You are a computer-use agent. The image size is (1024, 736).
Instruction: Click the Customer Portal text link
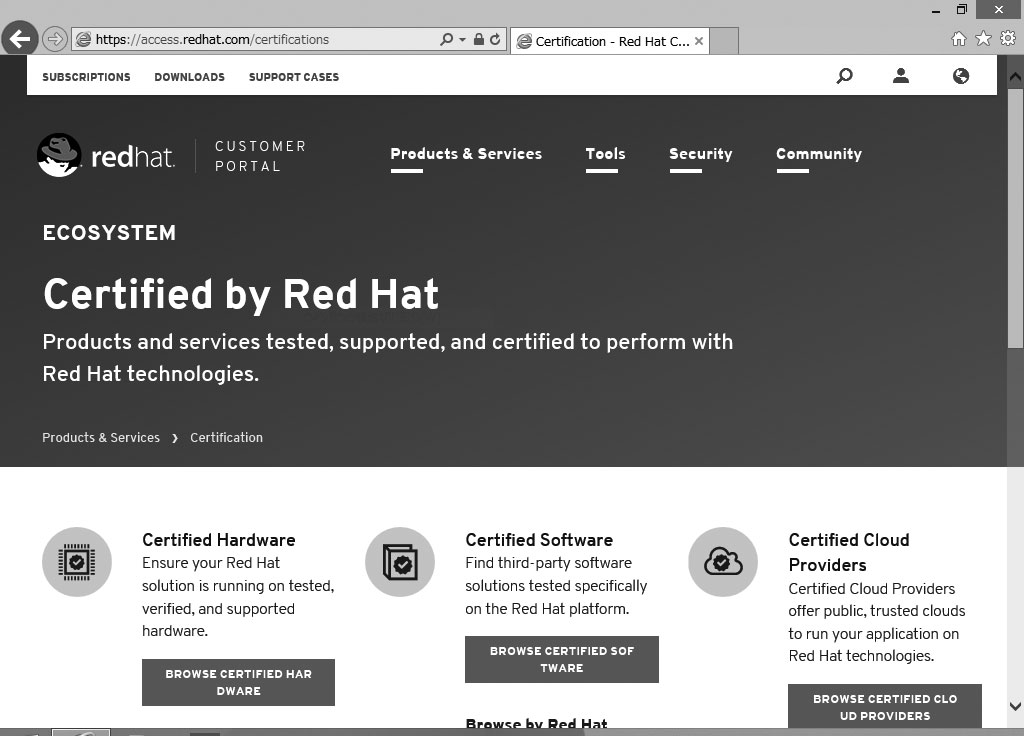tap(261, 156)
